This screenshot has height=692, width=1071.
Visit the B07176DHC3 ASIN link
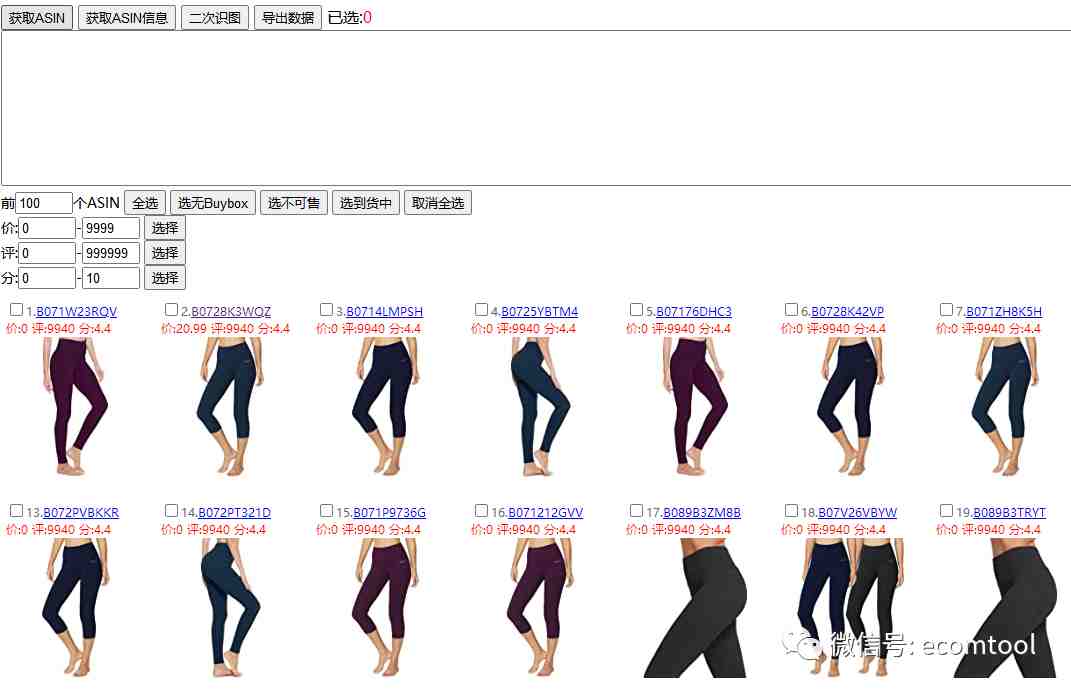pos(694,312)
